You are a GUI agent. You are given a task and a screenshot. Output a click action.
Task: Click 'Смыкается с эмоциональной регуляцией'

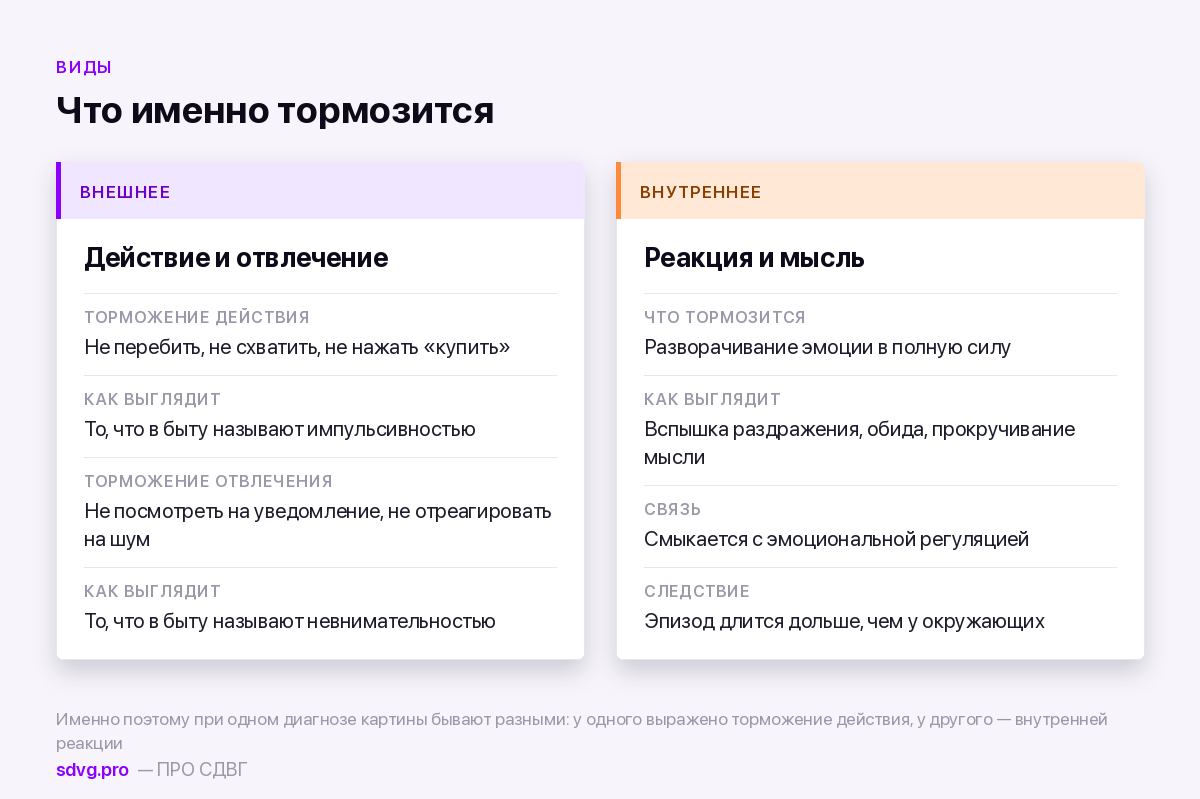pyautogui.click(x=836, y=539)
